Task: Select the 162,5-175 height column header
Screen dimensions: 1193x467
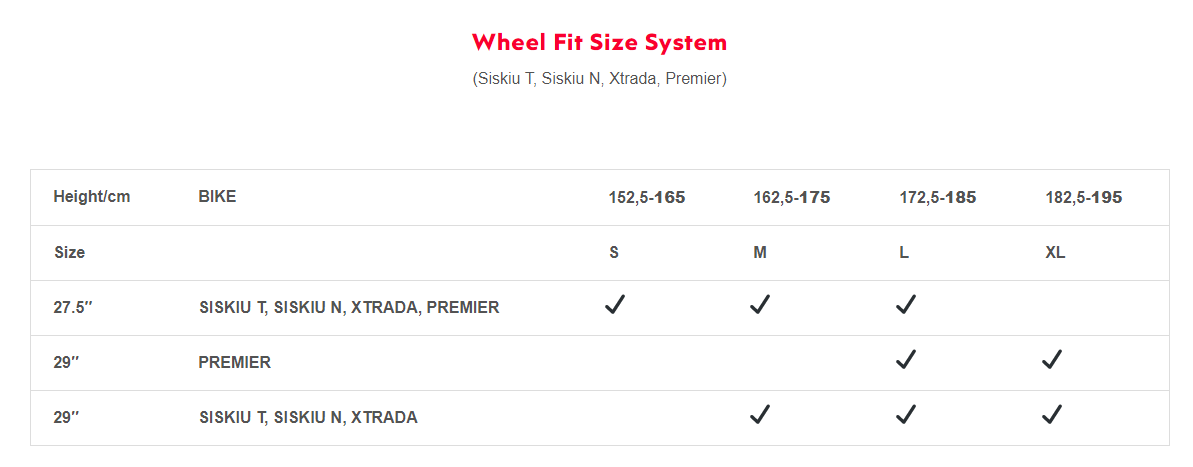Action: pyautogui.click(x=792, y=198)
